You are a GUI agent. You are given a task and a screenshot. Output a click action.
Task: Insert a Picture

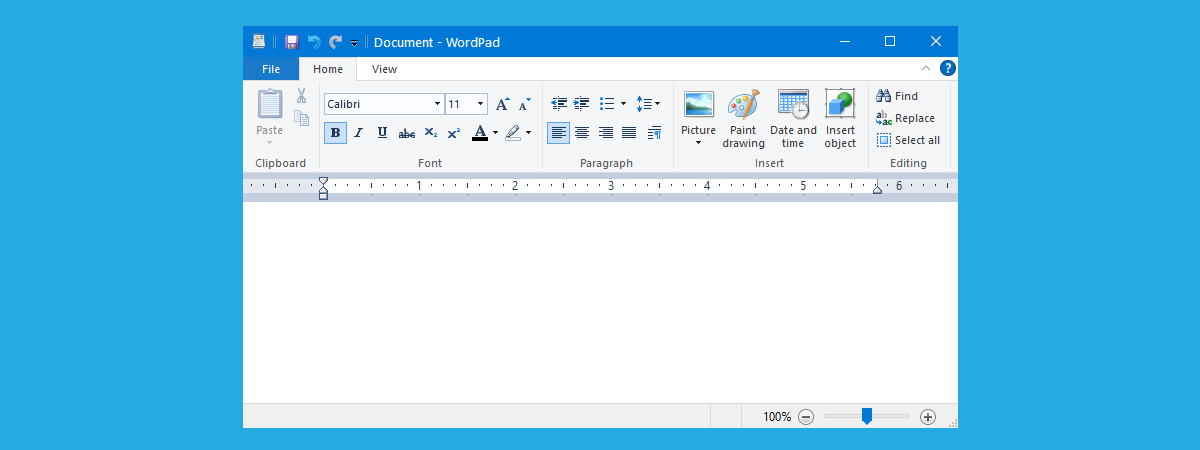point(698,111)
